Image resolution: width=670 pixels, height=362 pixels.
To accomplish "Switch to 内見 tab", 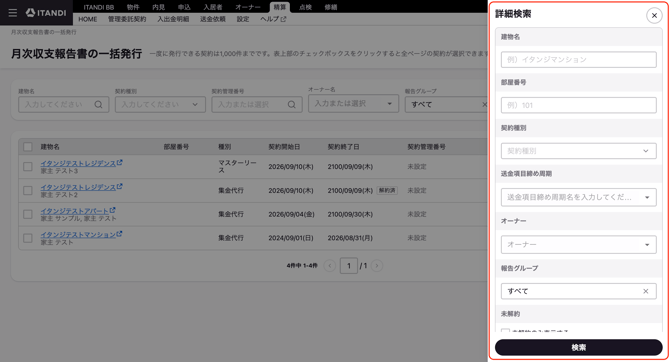I will 159,7.
